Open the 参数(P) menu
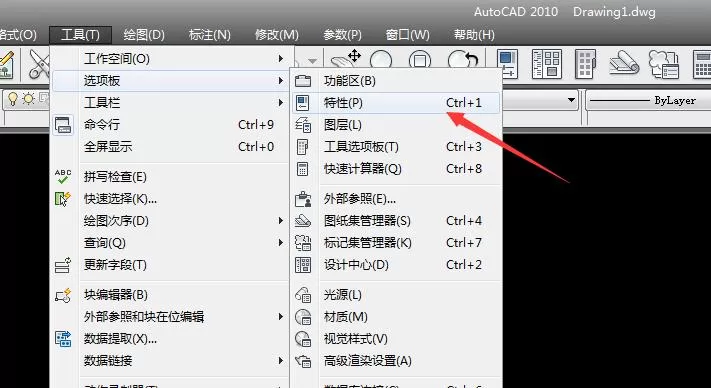Image resolution: width=711 pixels, height=388 pixels. 342,35
